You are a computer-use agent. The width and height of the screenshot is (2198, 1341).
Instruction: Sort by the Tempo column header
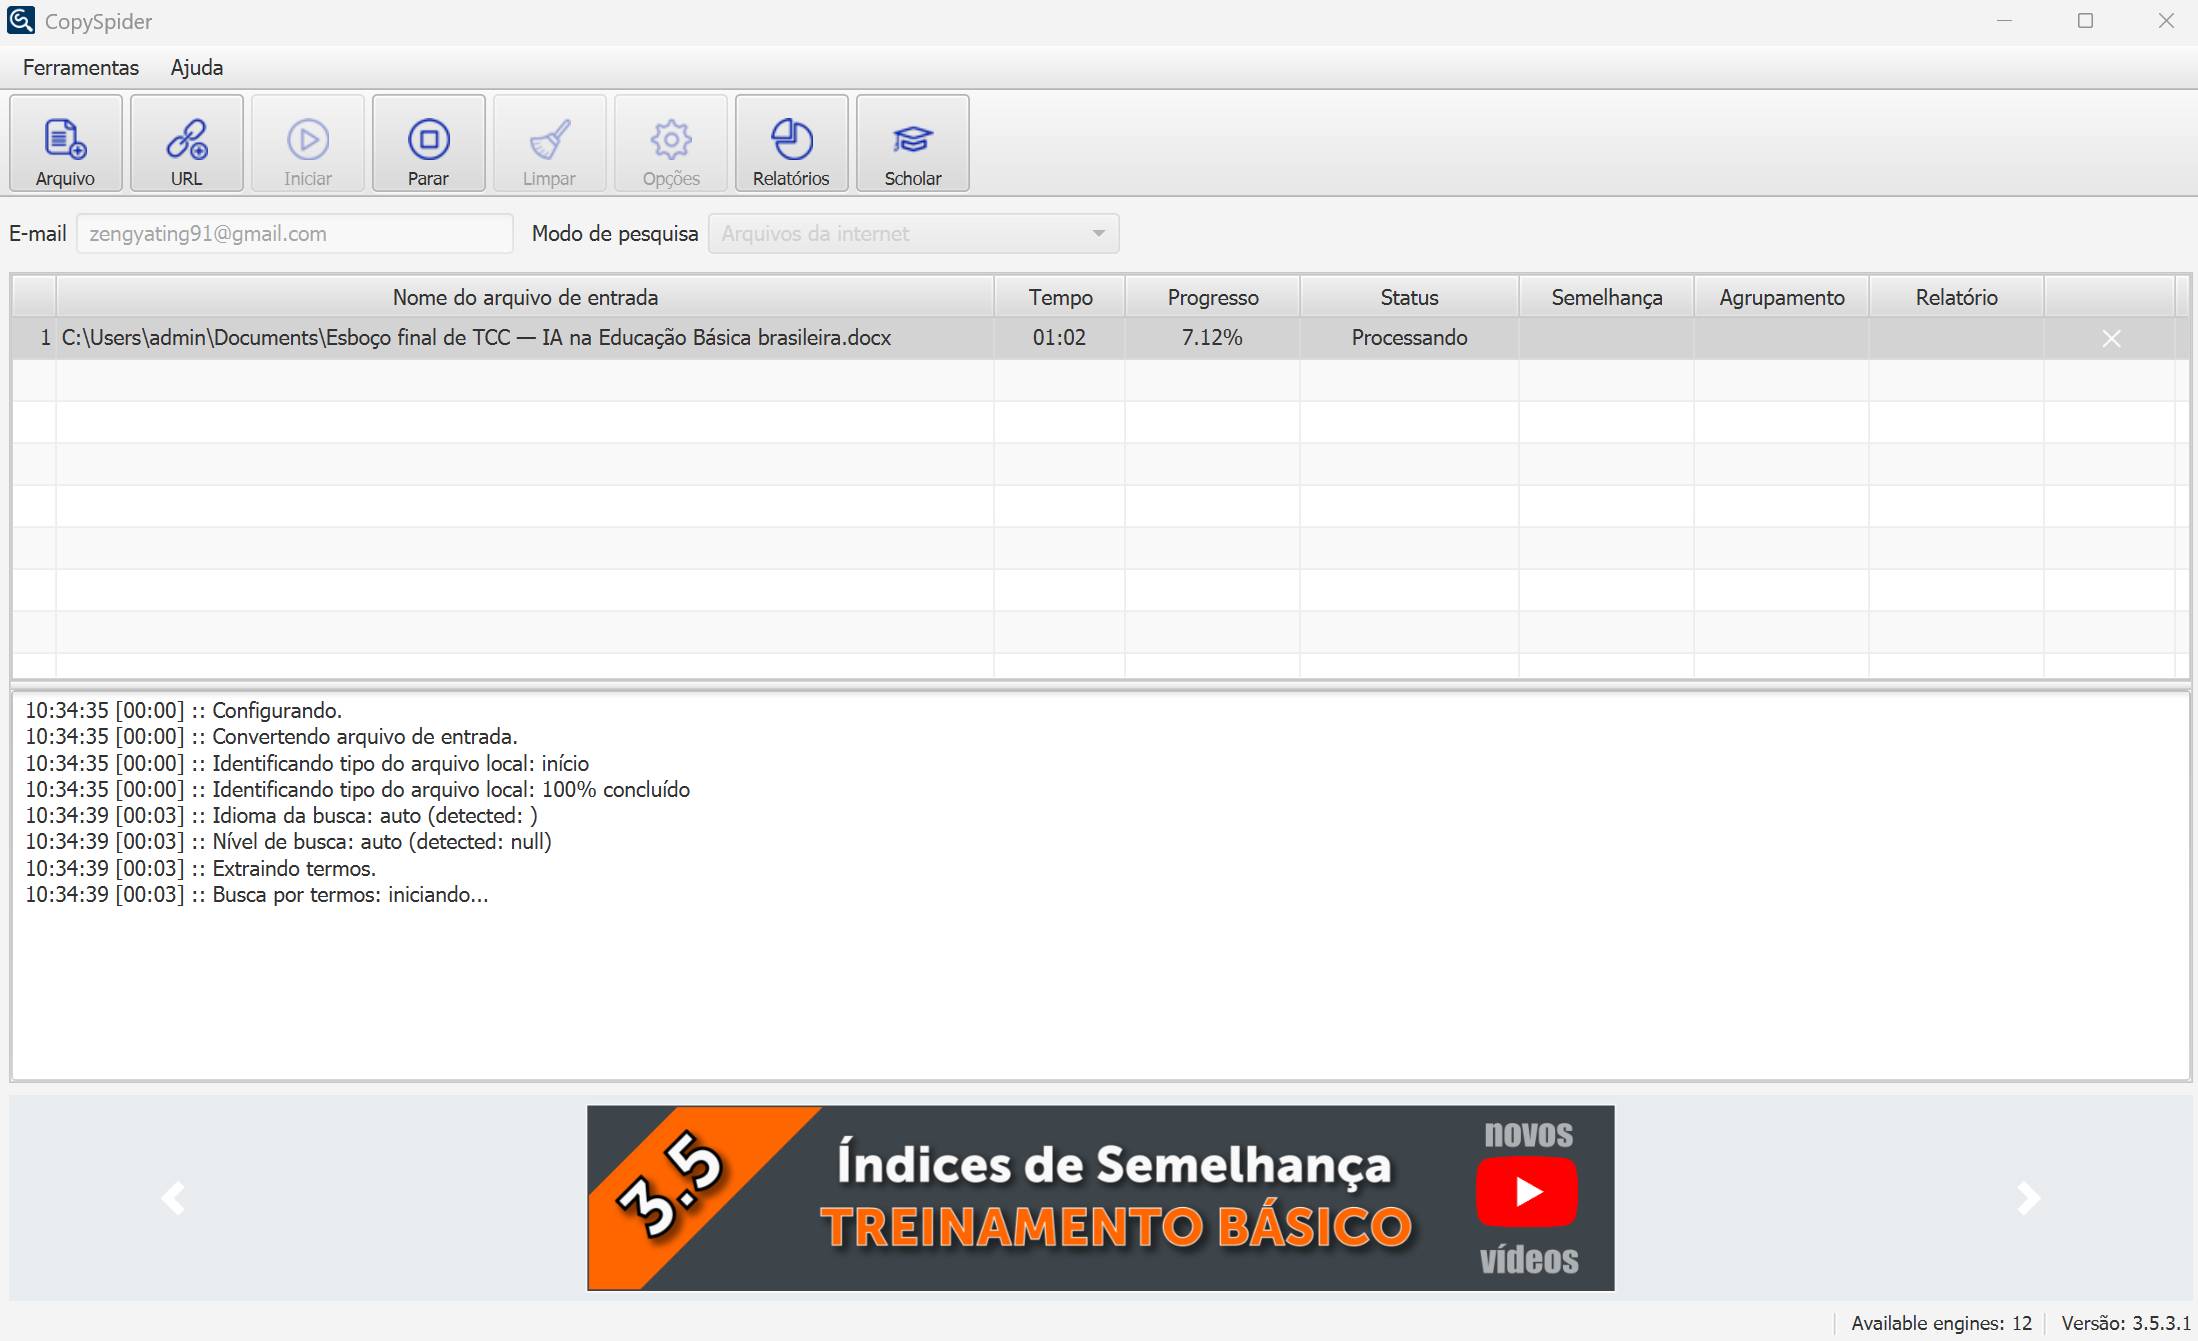pyautogui.click(x=1060, y=297)
